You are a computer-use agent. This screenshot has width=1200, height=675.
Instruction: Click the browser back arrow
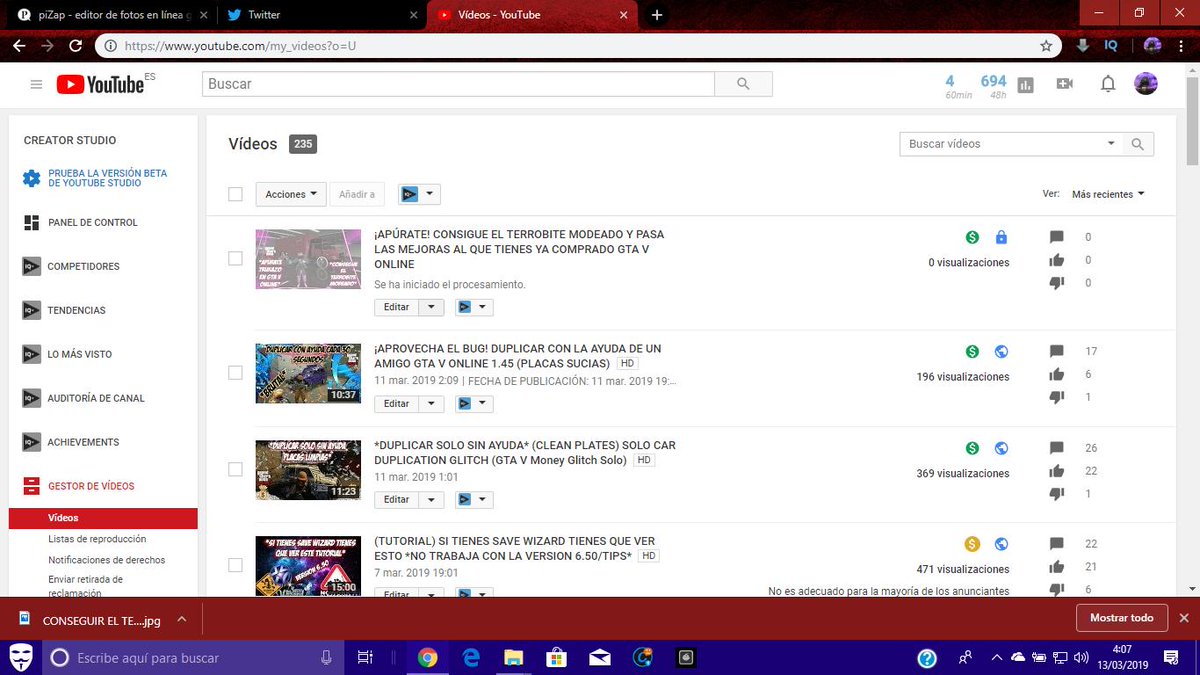click(x=20, y=45)
